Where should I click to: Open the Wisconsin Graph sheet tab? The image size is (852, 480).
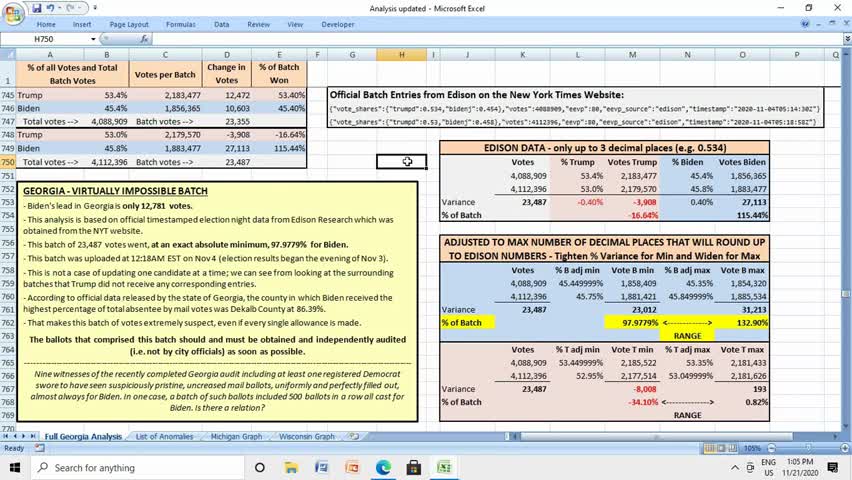[x=306, y=437]
